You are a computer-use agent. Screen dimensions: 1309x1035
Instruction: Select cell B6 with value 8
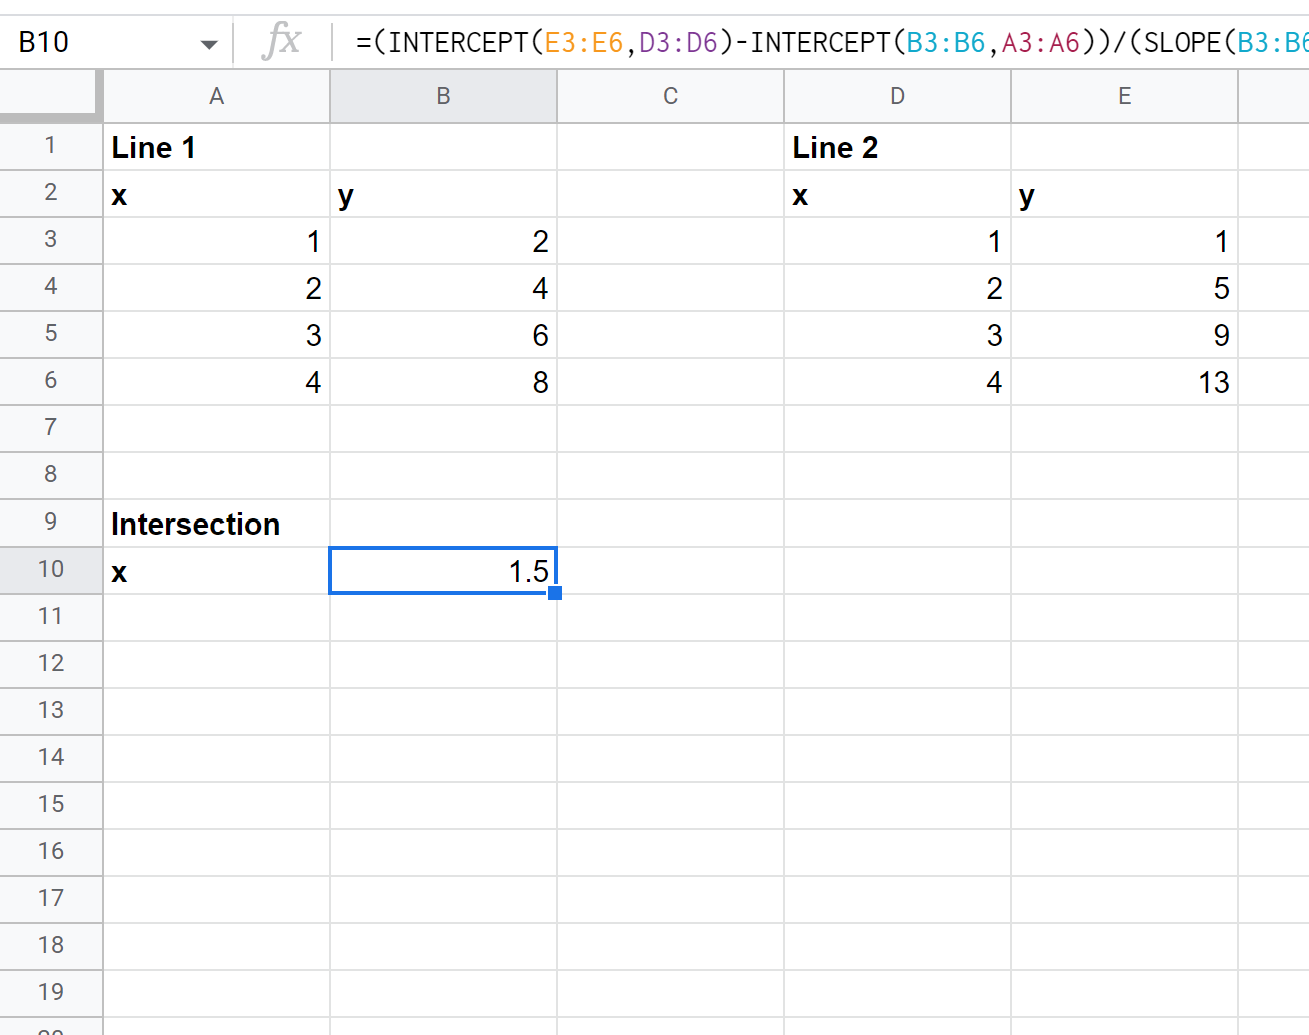pos(443,382)
